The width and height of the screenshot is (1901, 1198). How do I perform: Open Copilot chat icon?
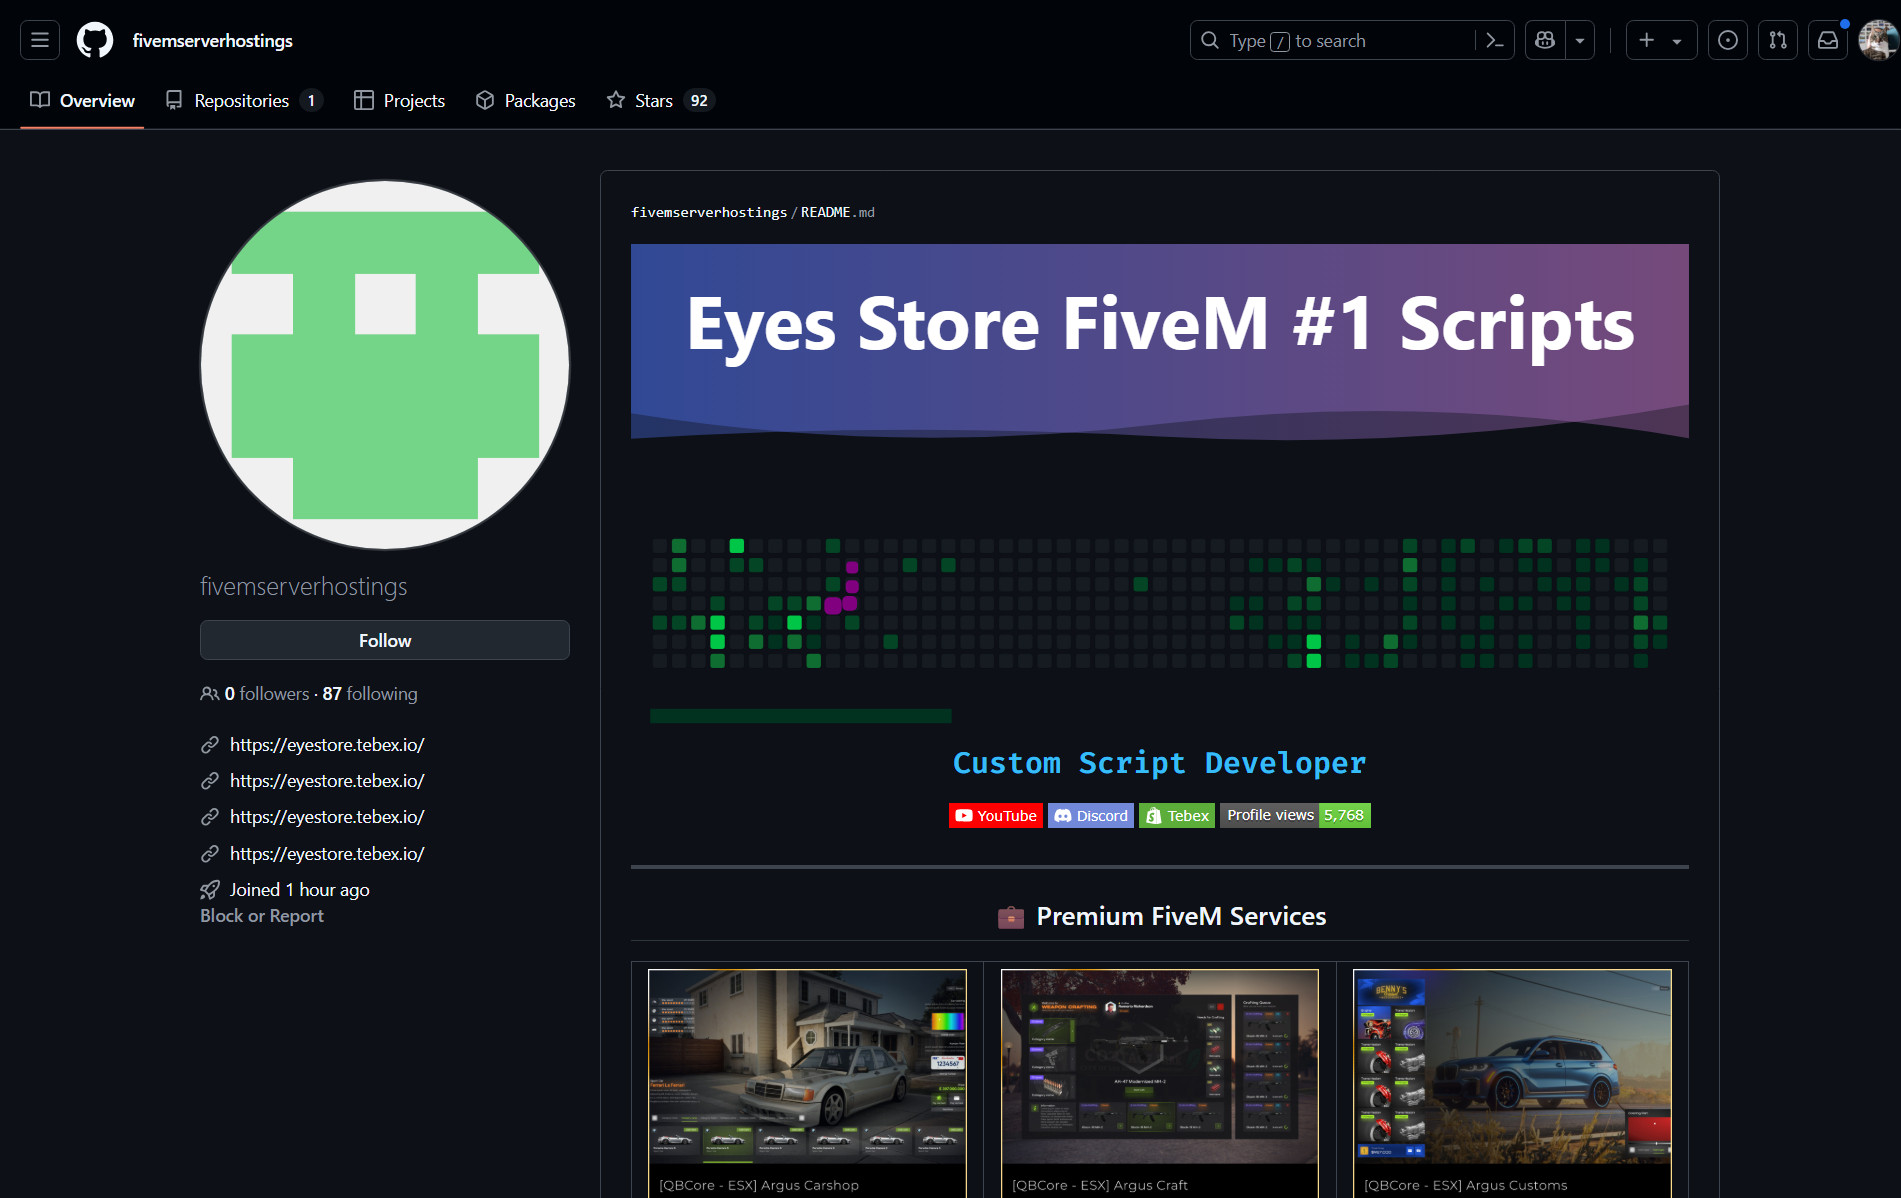coord(1545,40)
